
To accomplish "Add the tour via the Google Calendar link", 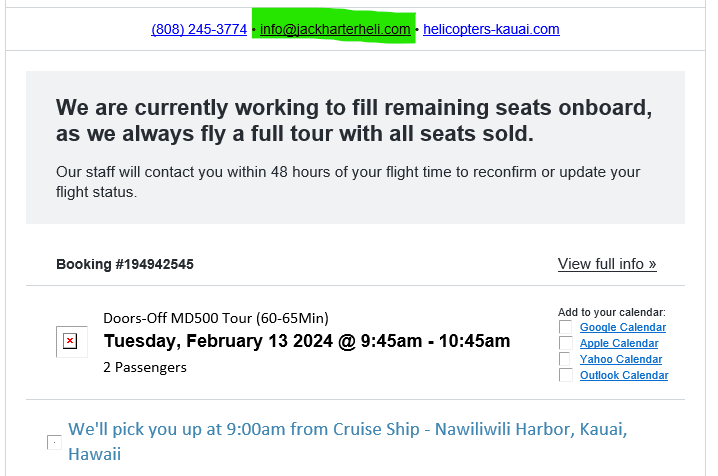I will coord(622,327).
